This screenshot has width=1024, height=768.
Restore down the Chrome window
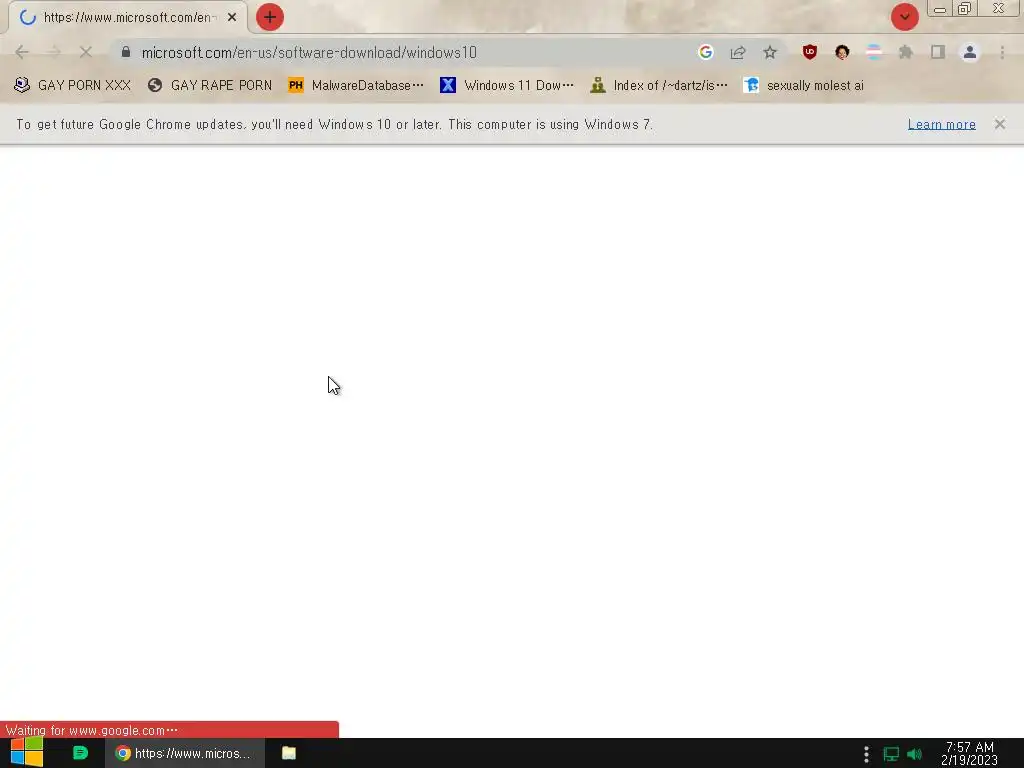(964, 9)
